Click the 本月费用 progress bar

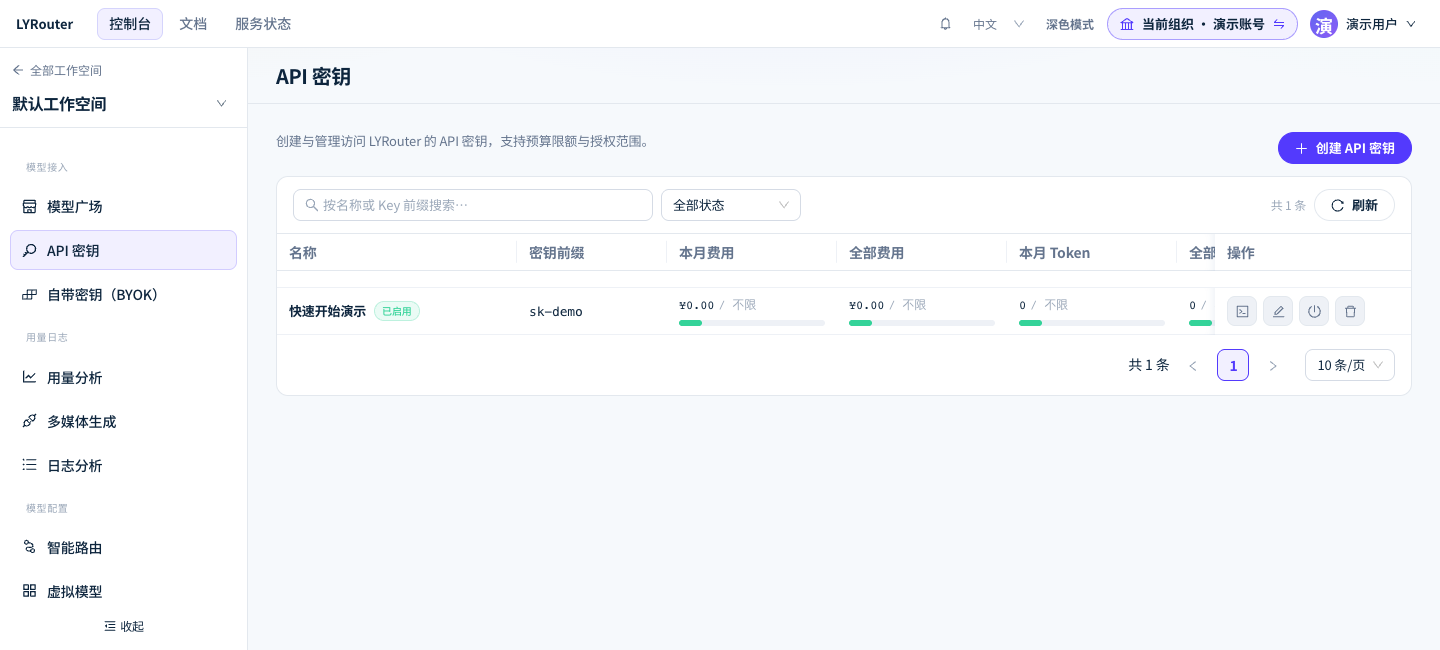(x=752, y=323)
